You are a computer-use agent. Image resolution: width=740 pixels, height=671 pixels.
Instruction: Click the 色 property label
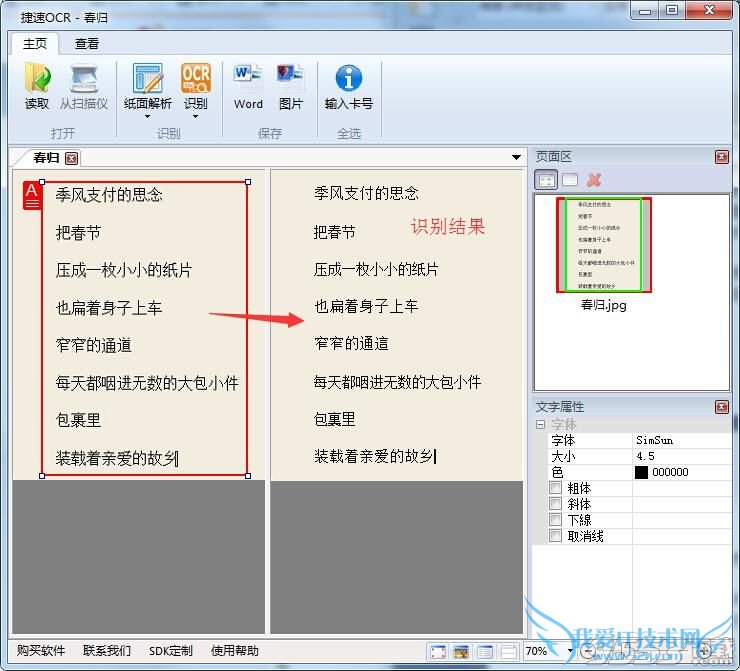click(x=557, y=472)
